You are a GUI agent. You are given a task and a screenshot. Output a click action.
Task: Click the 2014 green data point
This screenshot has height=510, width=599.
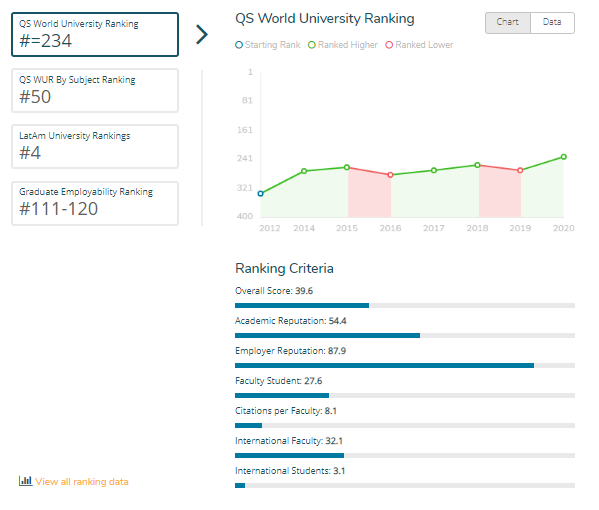[x=304, y=171]
